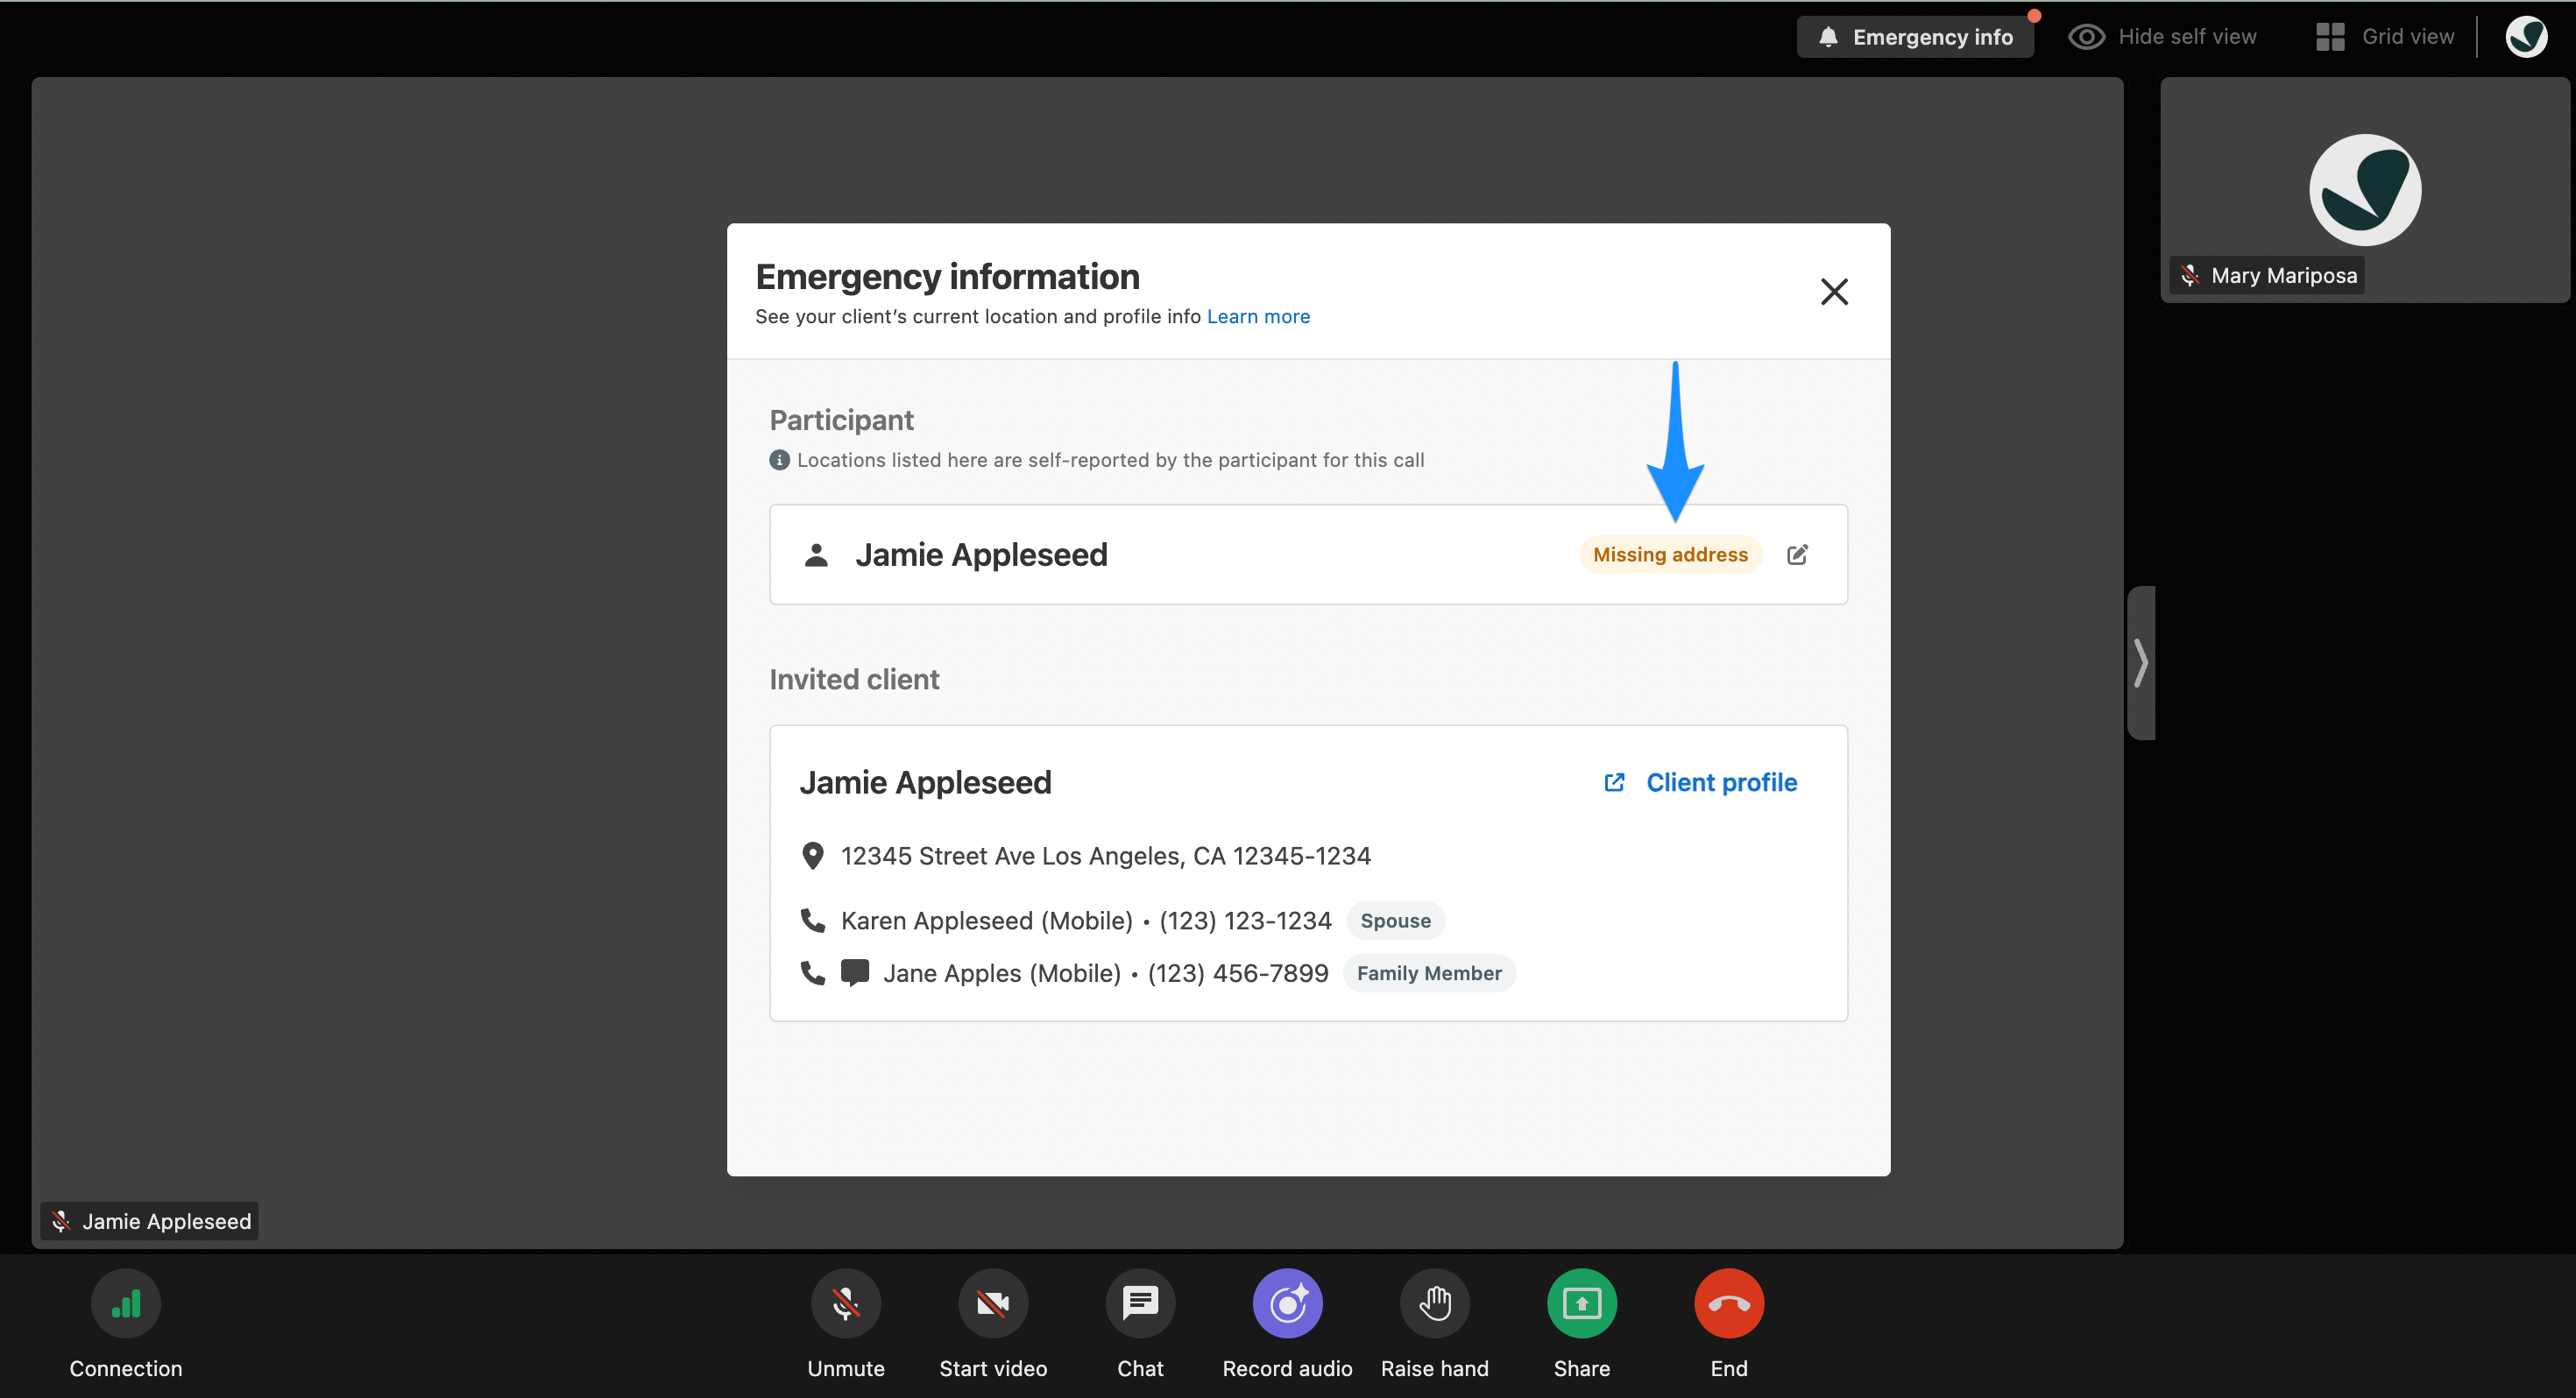Click the message icon for Jane Apples
This screenshot has width=2576, height=1398.
click(x=855, y=973)
